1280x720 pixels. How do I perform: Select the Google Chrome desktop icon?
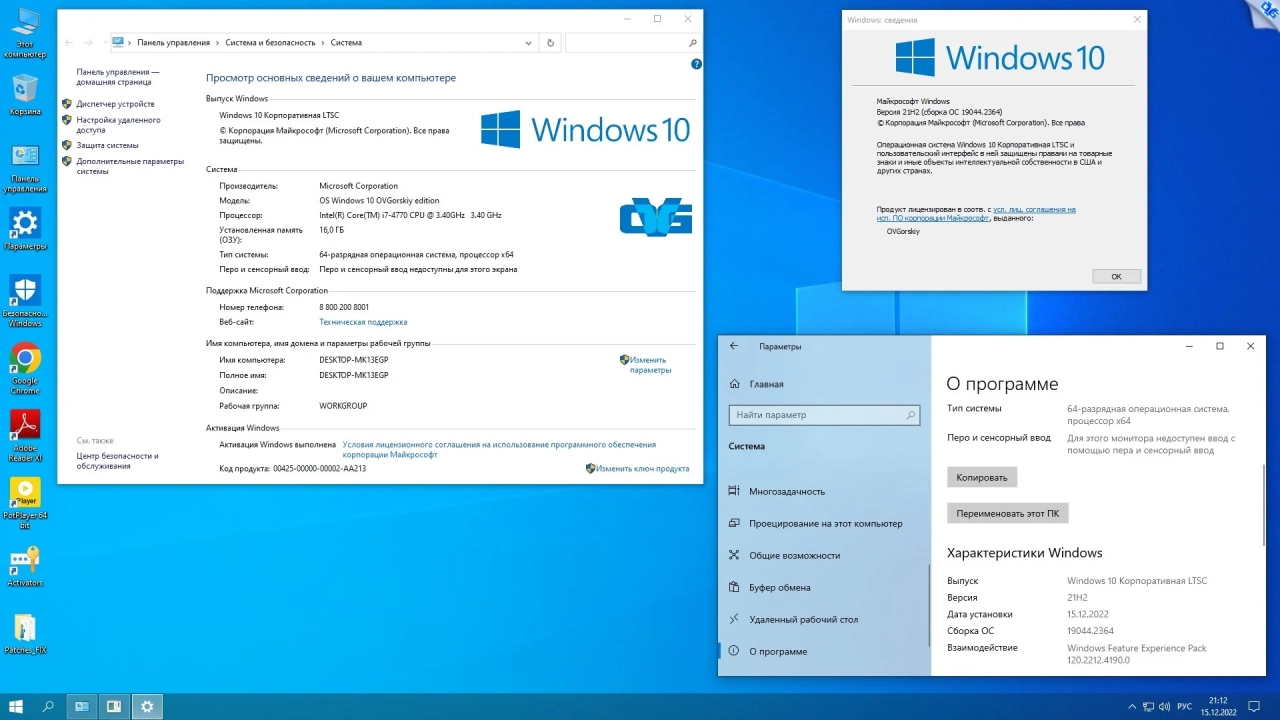(25, 368)
